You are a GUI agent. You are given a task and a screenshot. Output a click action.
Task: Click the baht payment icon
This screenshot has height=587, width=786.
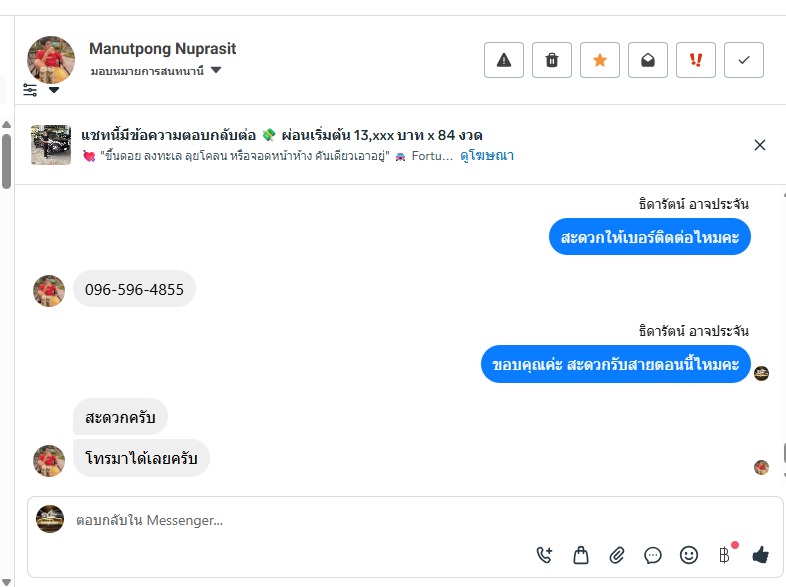(x=725, y=554)
